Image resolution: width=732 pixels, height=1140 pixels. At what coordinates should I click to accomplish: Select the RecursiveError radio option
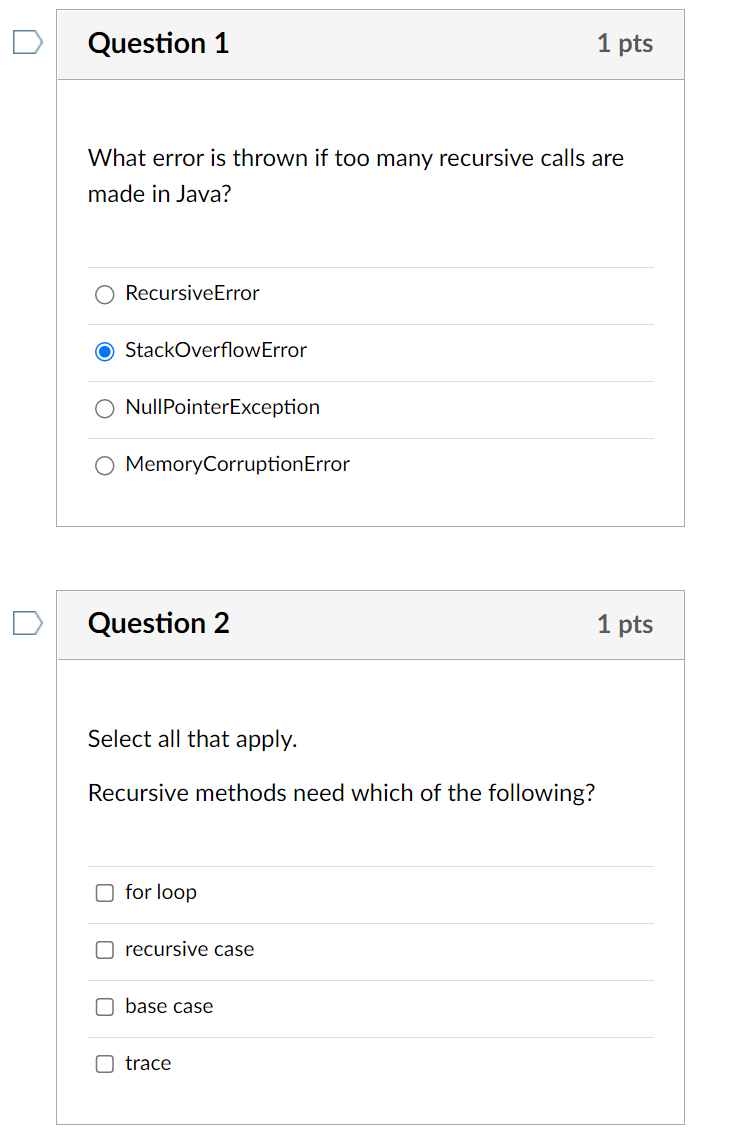point(104,294)
